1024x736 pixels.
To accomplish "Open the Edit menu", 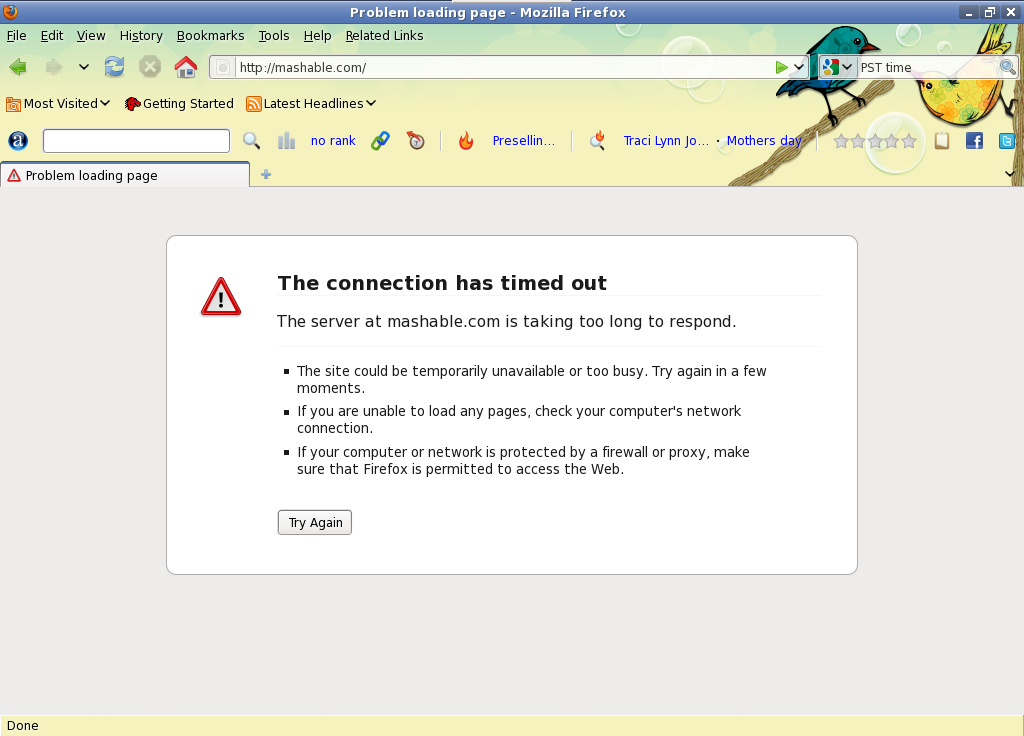I will click(52, 36).
